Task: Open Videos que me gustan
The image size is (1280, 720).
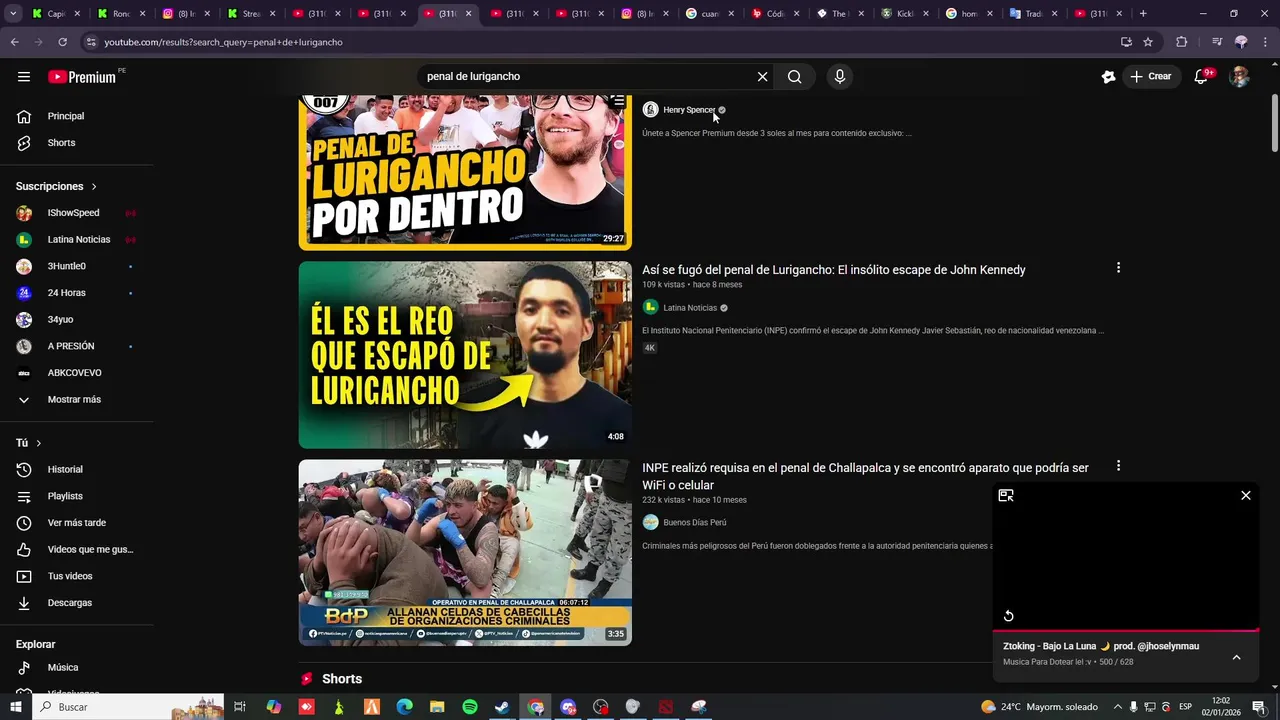Action: 78,549
